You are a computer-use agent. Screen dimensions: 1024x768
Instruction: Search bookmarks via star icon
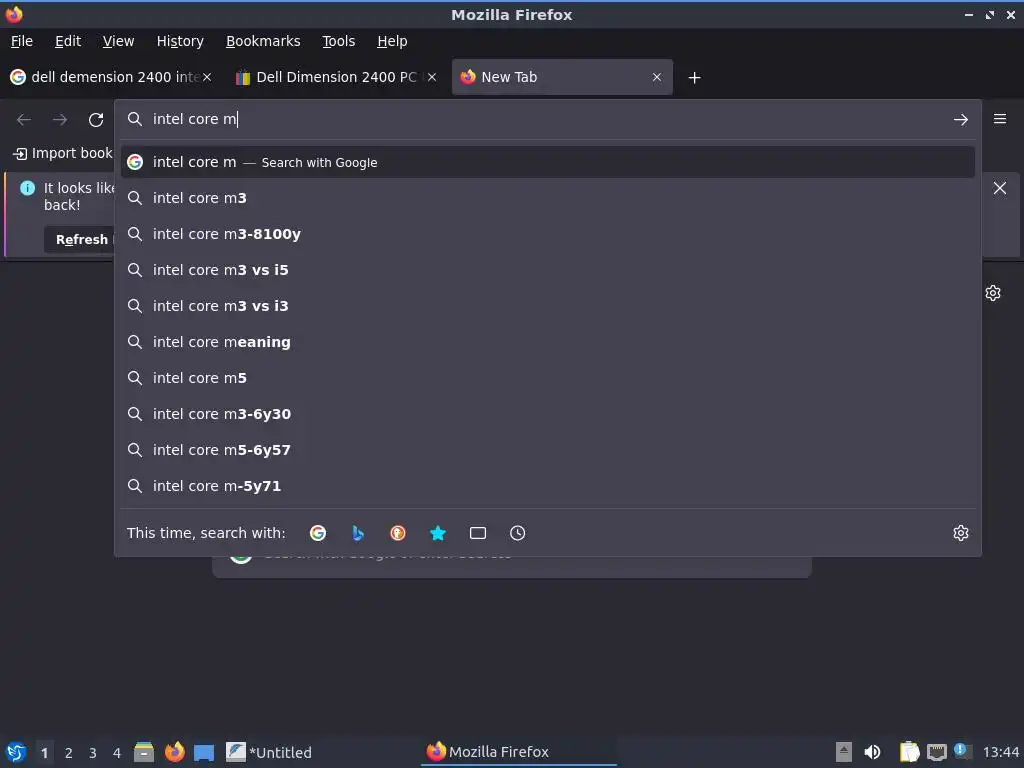438,533
